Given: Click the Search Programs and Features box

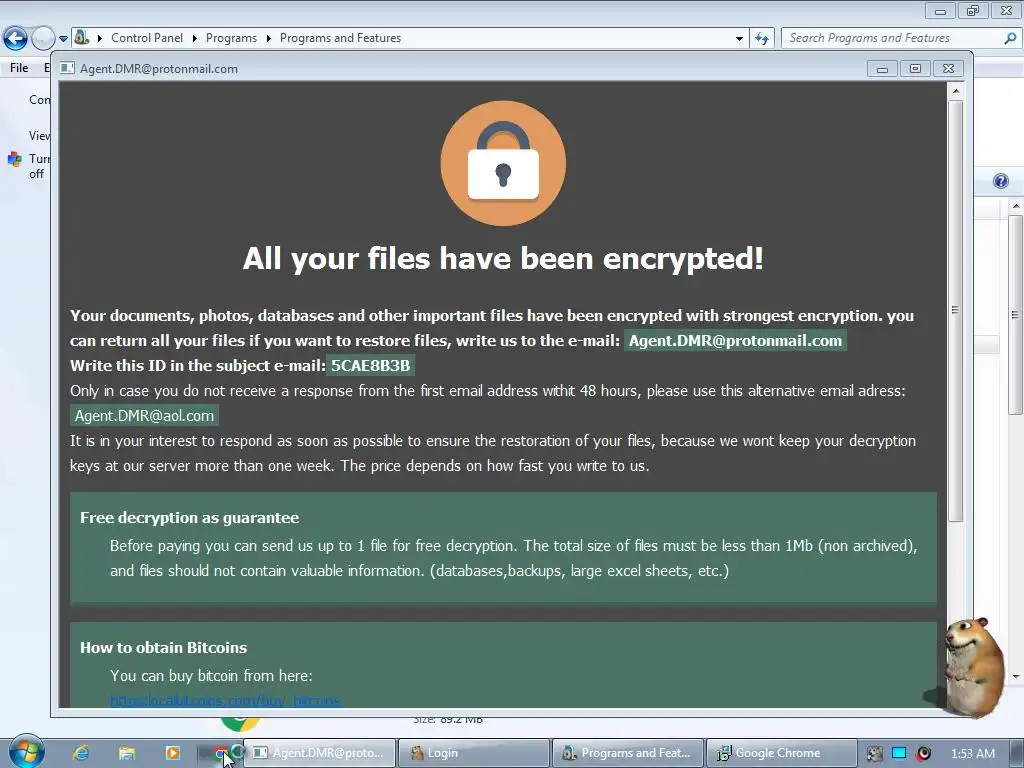Looking at the screenshot, I should [x=893, y=39].
